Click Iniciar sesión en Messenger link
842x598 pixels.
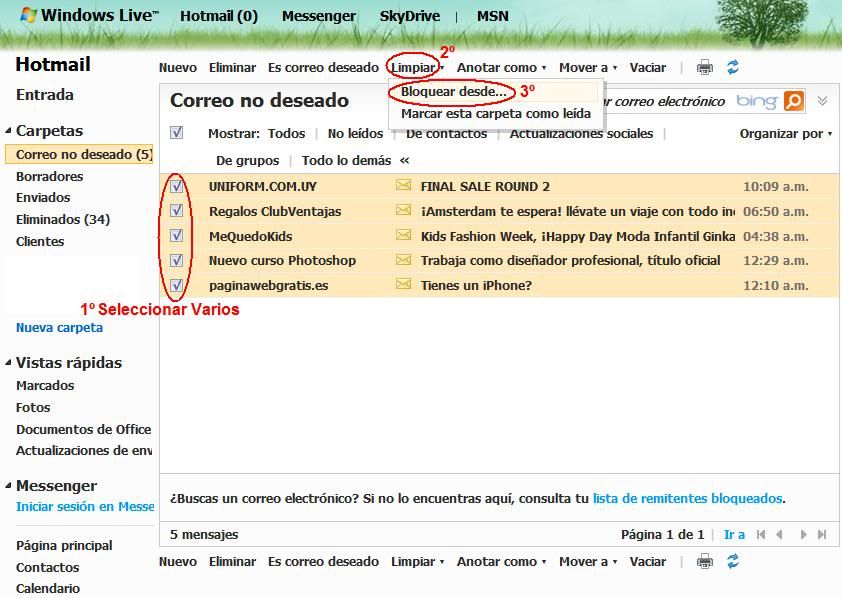point(85,506)
